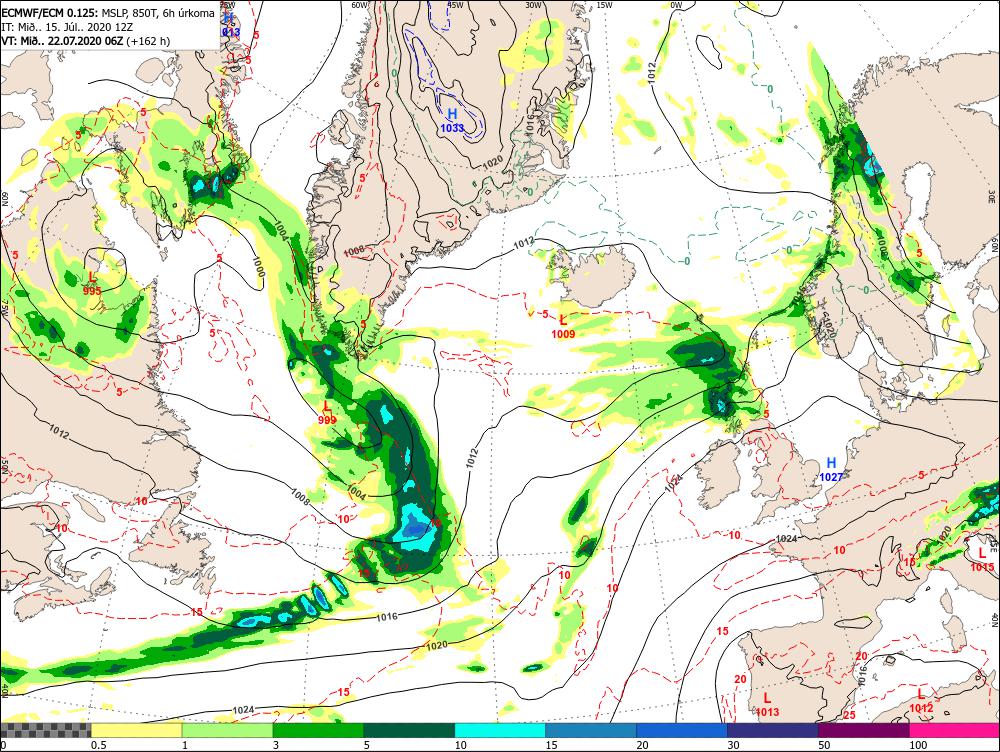Click the L 999 low marker
Image resolution: width=1000 pixels, height=752 pixels.
tap(327, 413)
